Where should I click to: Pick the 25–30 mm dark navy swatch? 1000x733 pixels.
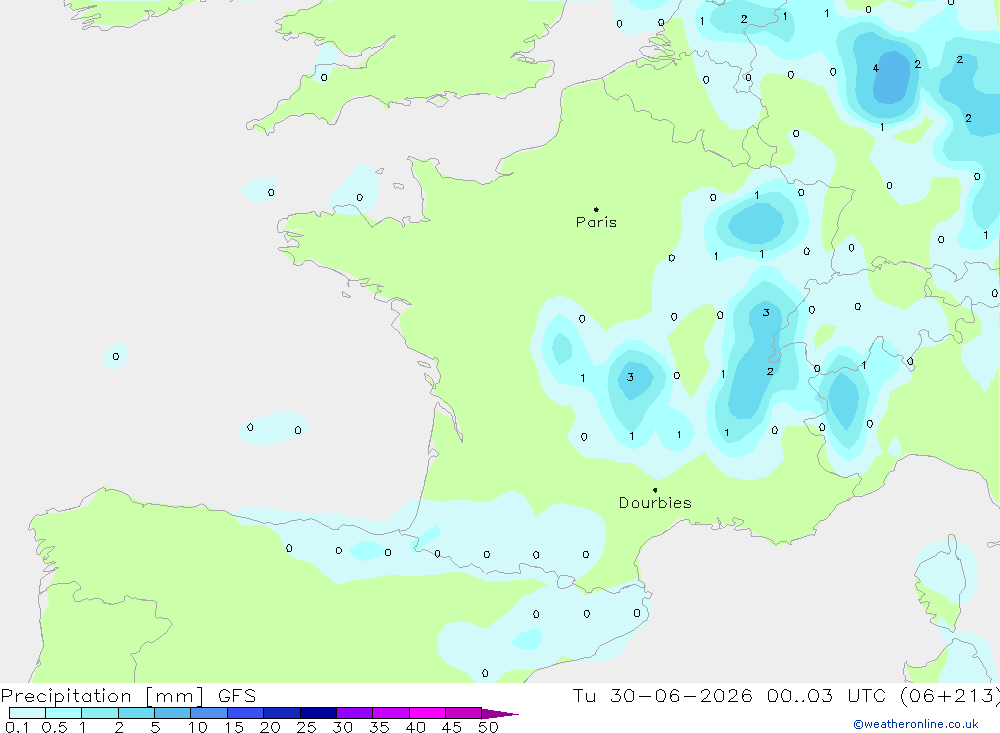pos(318,713)
